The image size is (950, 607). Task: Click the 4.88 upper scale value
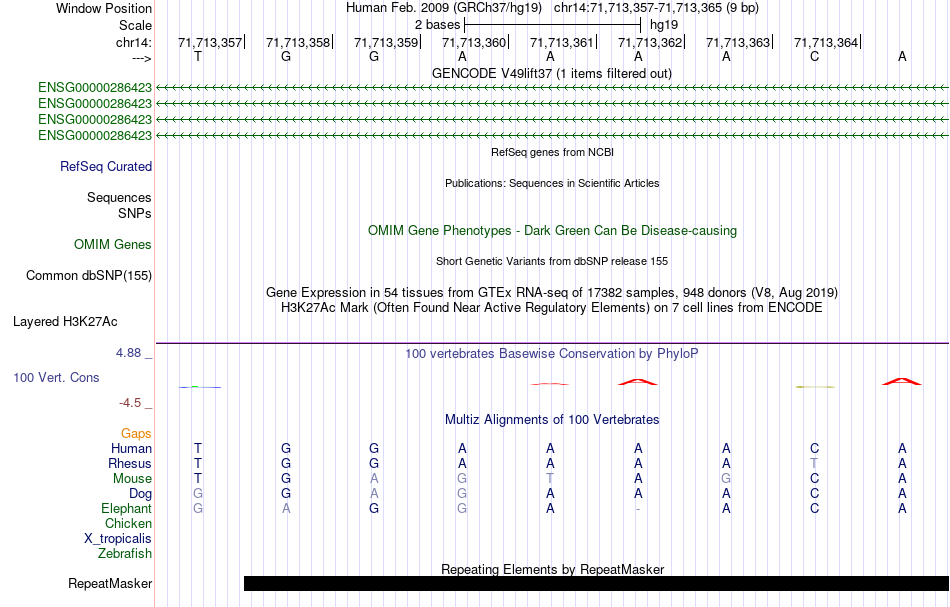tap(128, 353)
